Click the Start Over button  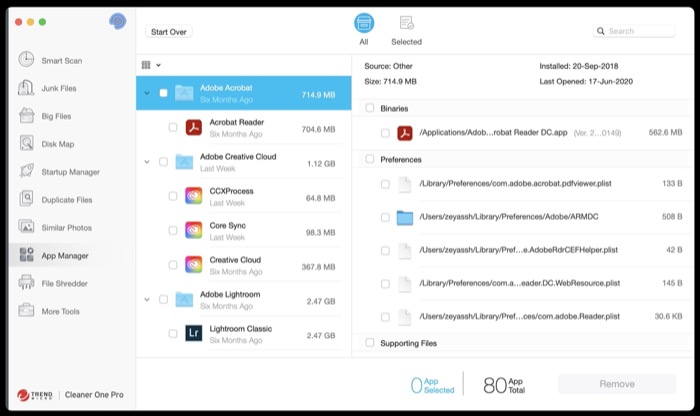tap(168, 32)
